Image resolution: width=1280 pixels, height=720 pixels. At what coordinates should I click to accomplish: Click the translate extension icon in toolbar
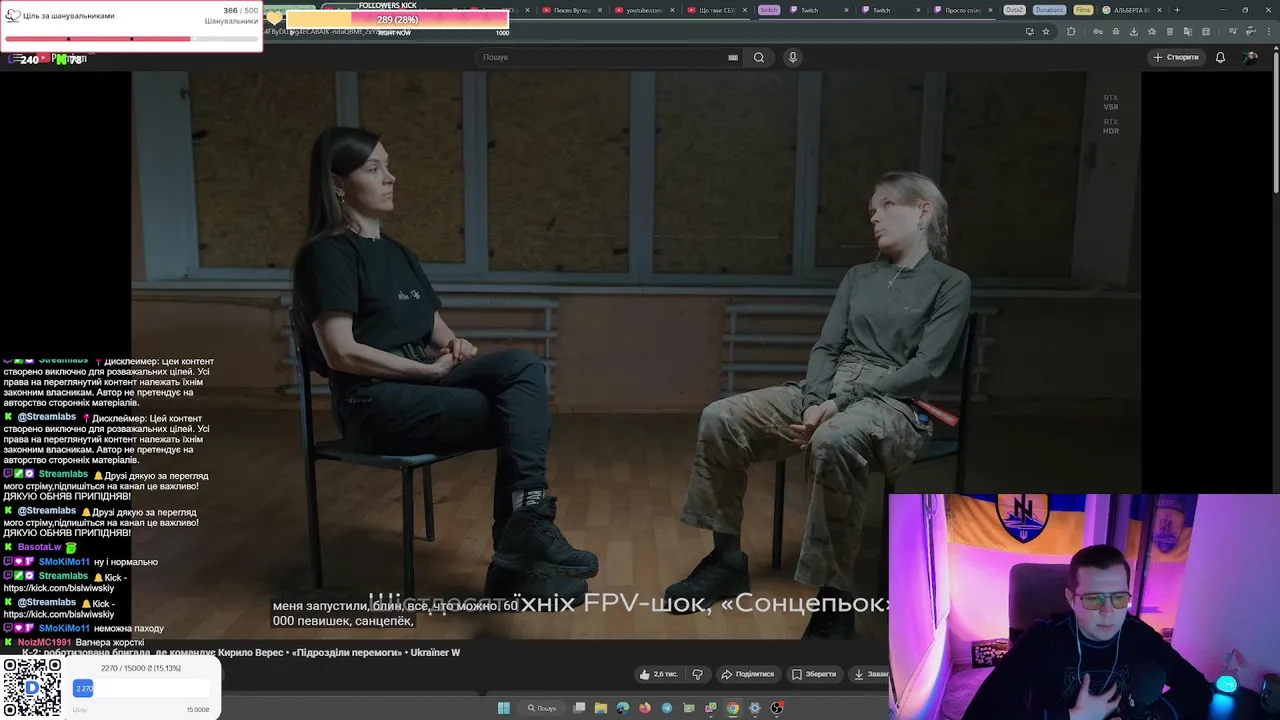click(1188, 31)
